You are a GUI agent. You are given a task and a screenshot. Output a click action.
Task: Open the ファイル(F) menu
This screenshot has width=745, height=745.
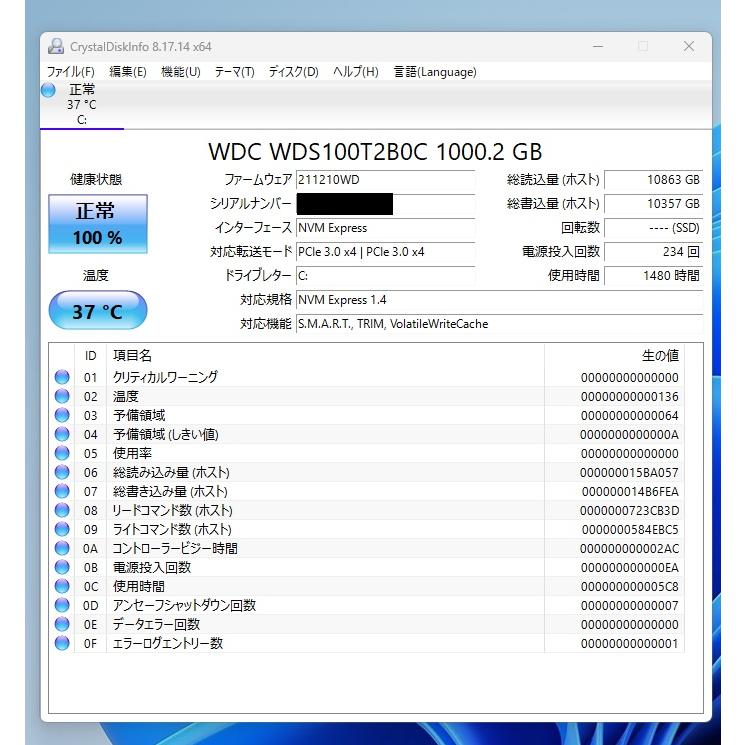coord(70,72)
